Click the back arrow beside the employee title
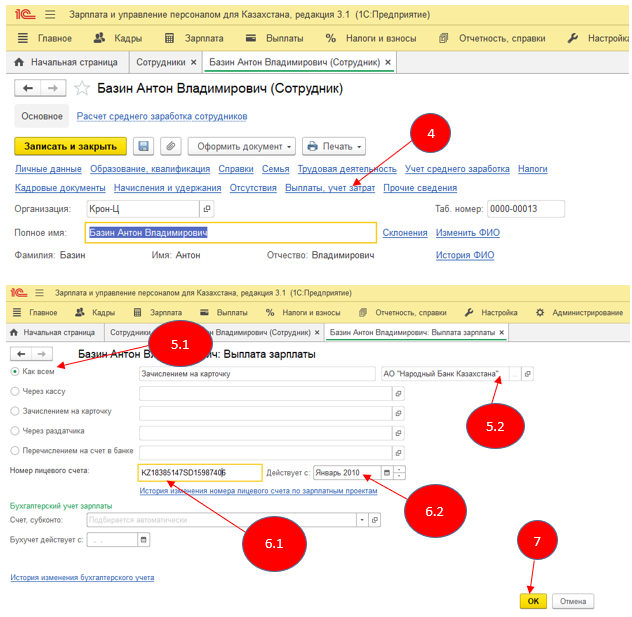Image resolution: width=632 pixels, height=617 pixels. click(x=27, y=88)
